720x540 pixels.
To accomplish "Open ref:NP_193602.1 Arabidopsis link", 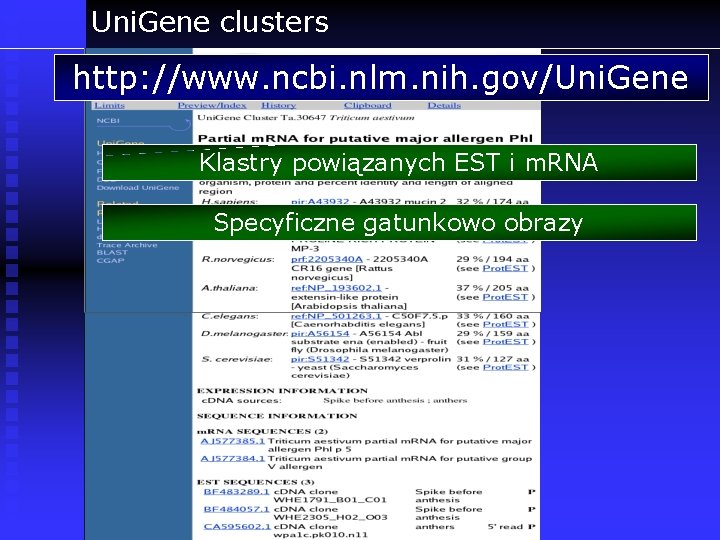I will (x=336, y=288).
